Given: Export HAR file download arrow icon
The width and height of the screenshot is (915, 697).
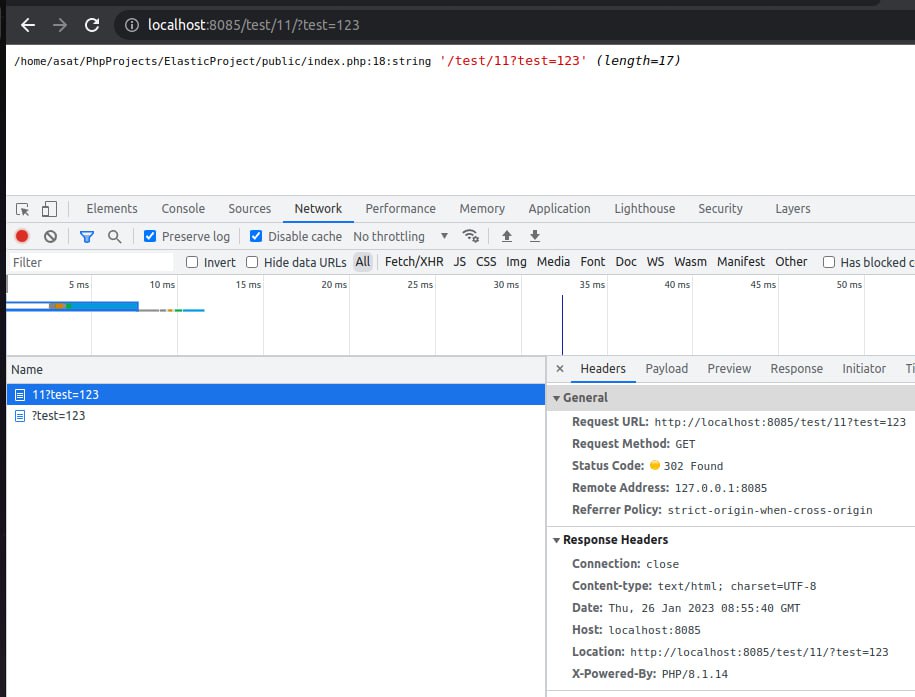Looking at the screenshot, I should [x=535, y=236].
